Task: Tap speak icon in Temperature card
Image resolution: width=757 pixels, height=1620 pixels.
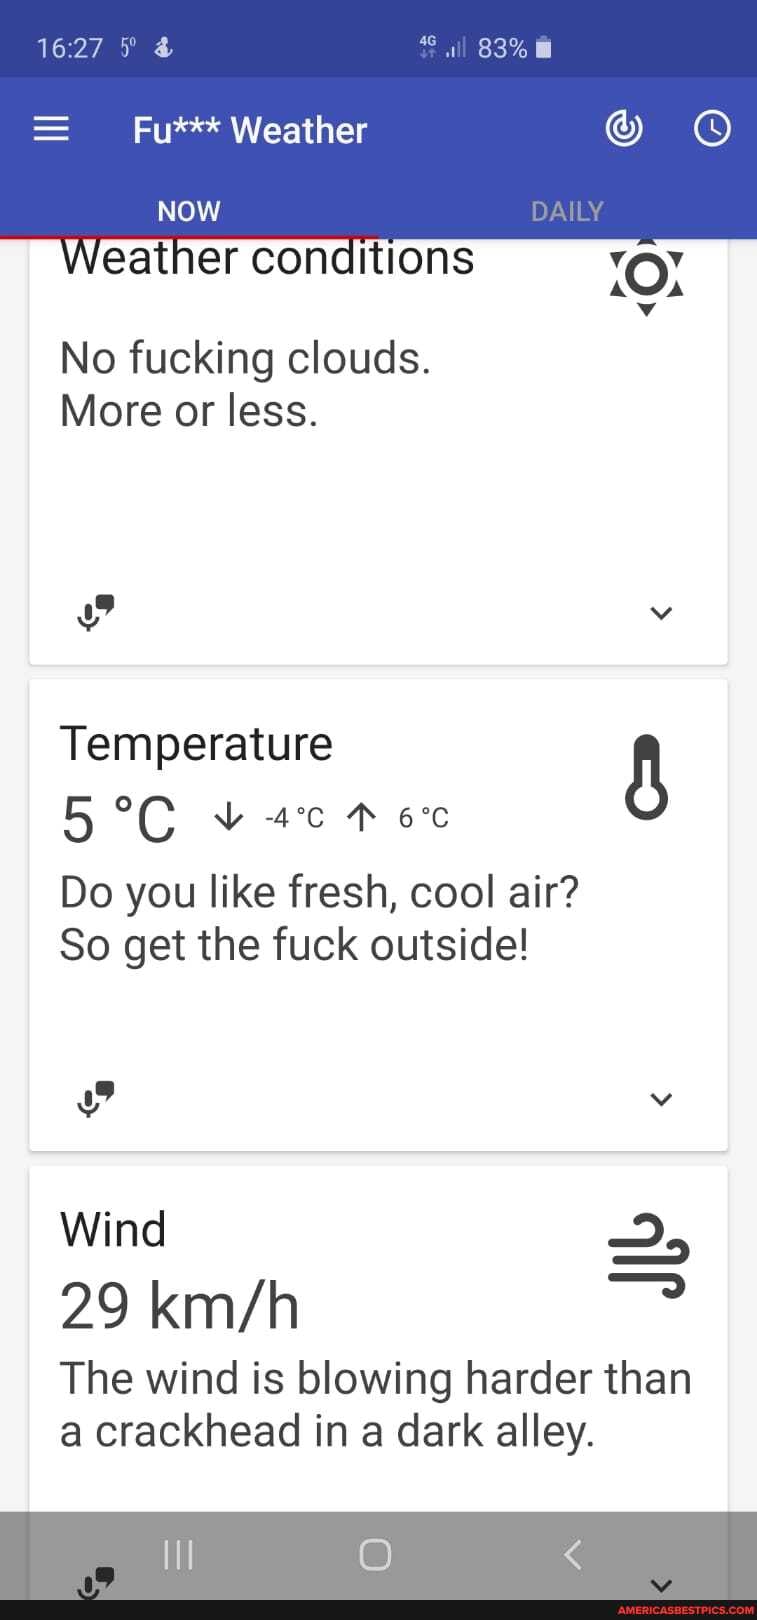Action: click(95, 1099)
